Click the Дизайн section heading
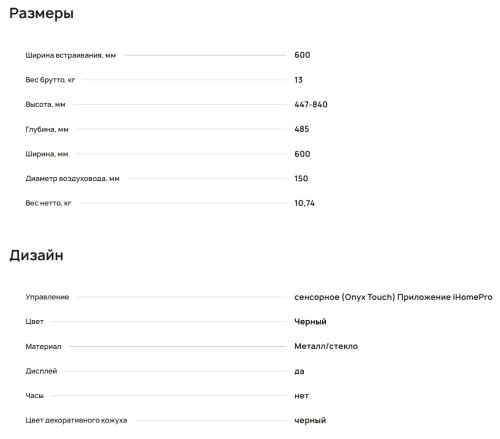 point(36,256)
